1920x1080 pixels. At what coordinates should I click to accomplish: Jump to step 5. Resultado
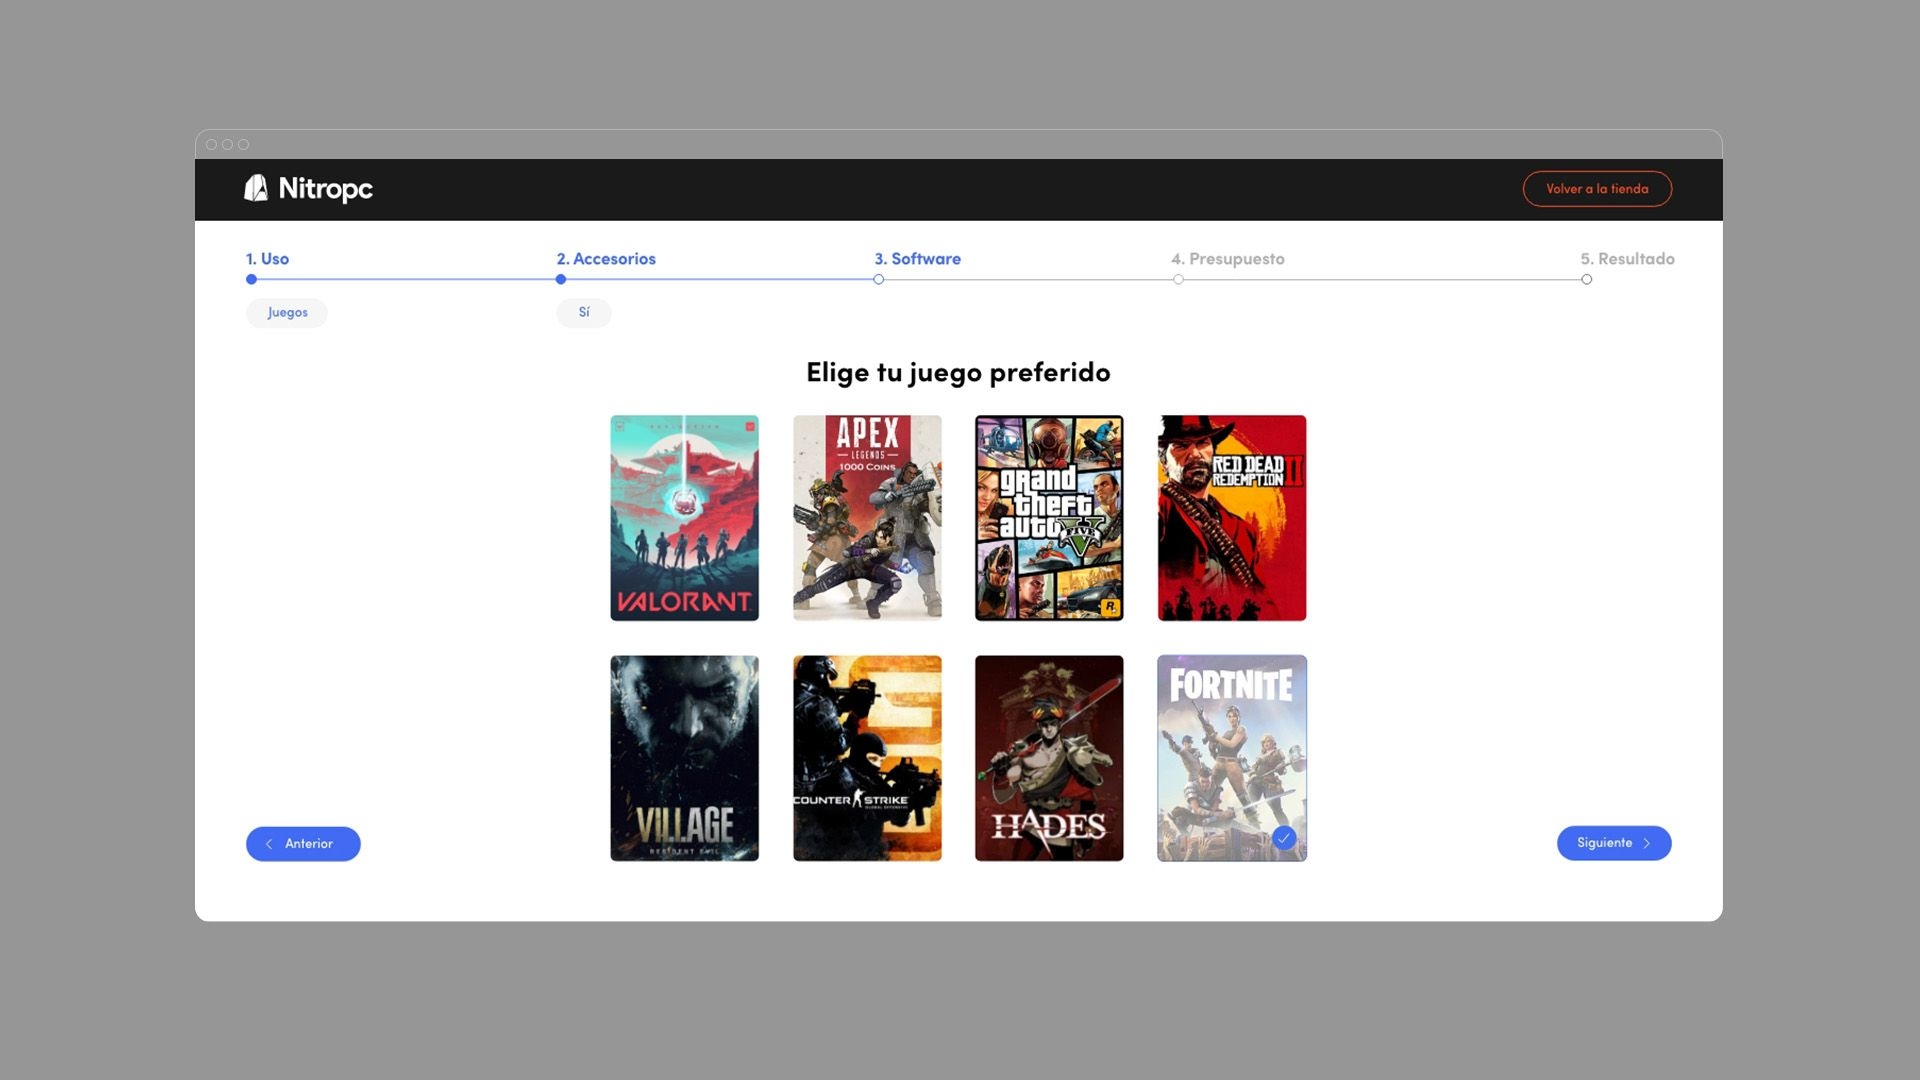point(1627,259)
